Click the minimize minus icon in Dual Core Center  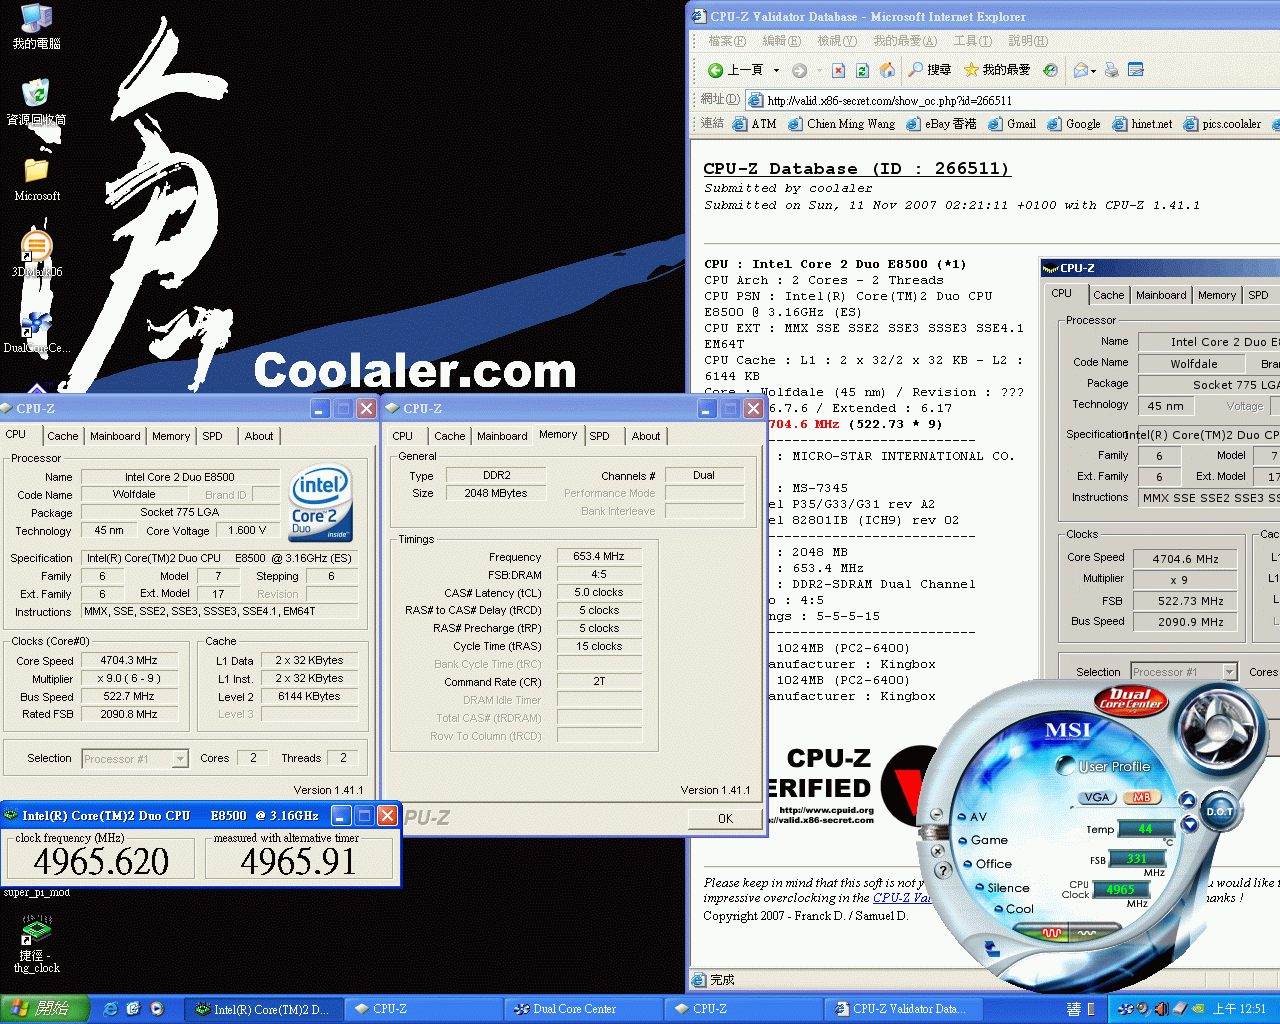[x=936, y=814]
